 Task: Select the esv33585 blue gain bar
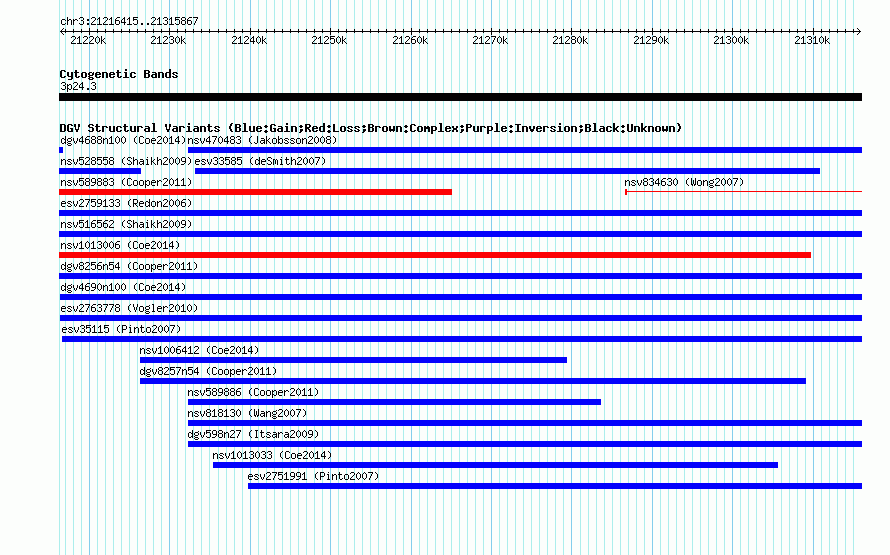click(507, 171)
